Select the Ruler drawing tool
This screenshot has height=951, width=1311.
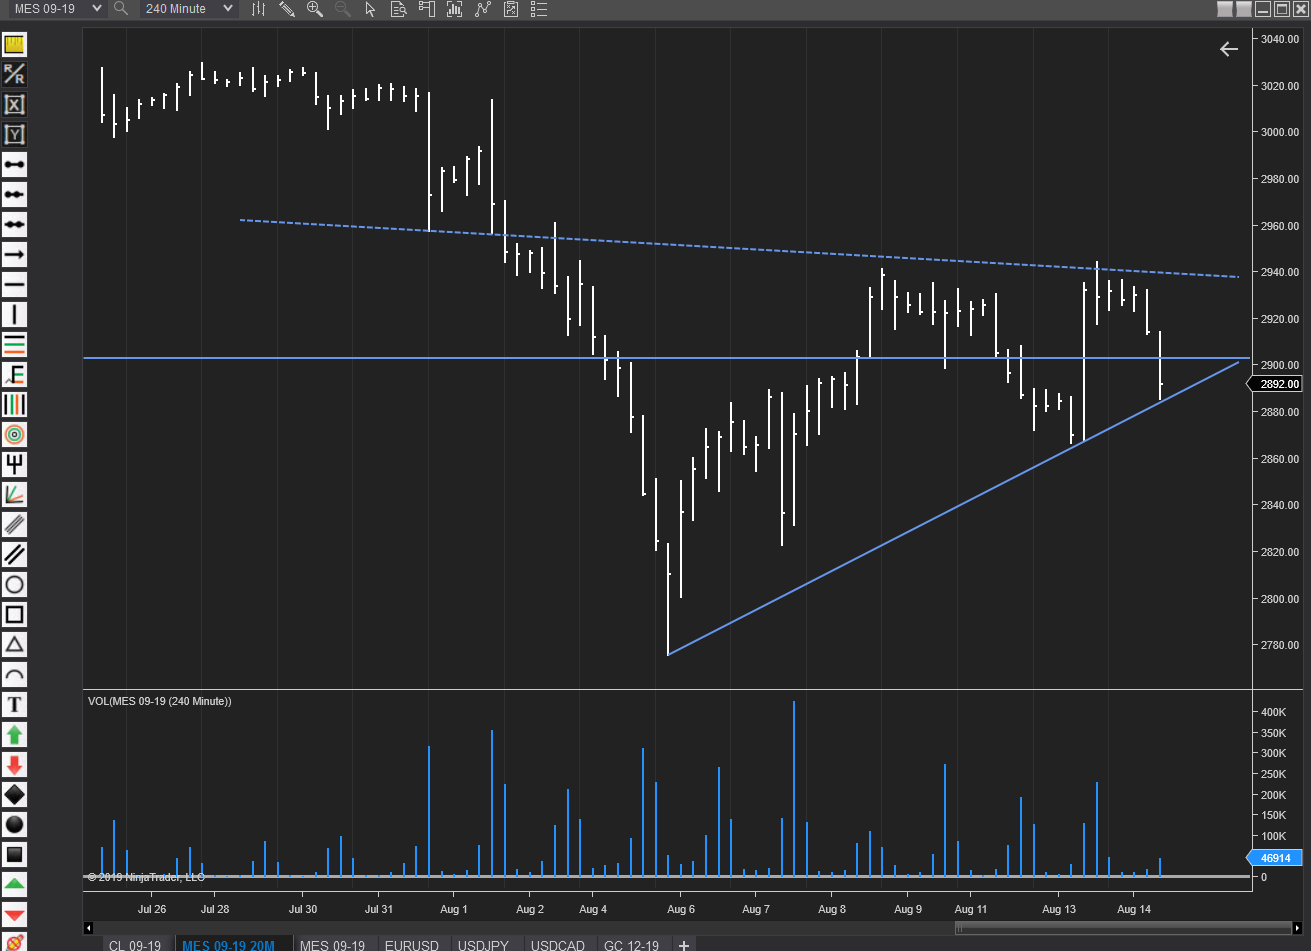pyautogui.click(x=14, y=44)
